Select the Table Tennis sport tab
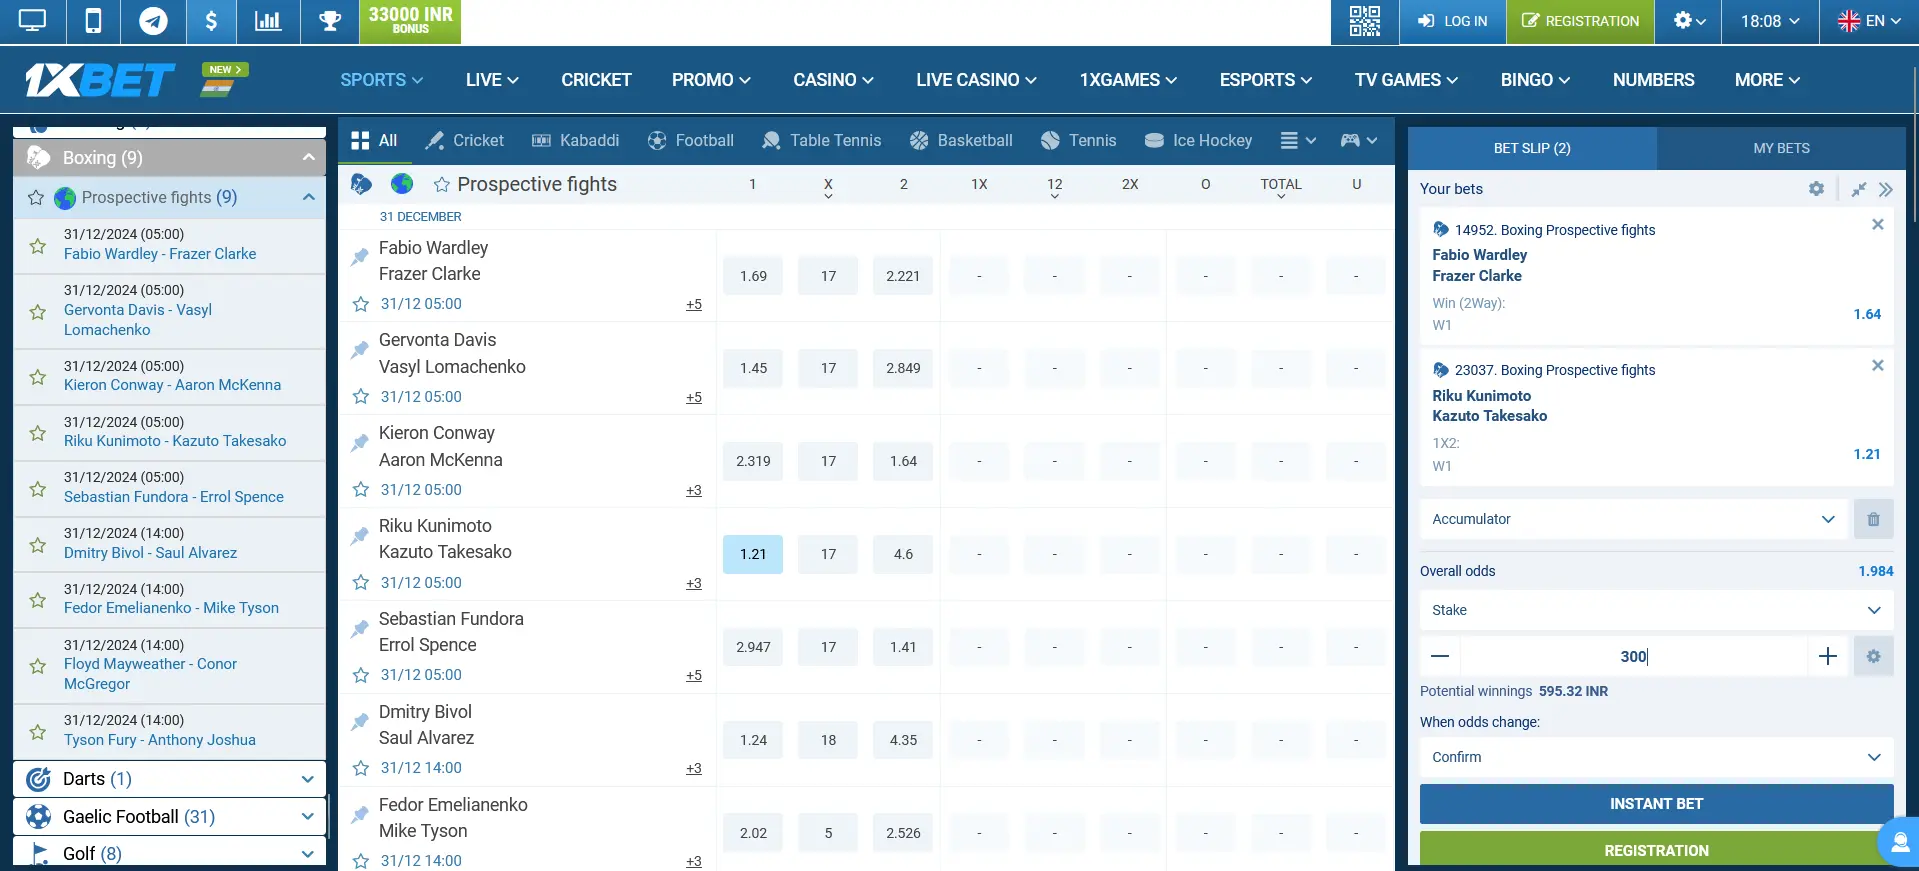Image resolution: width=1919 pixels, height=871 pixels. pos(821,141)
